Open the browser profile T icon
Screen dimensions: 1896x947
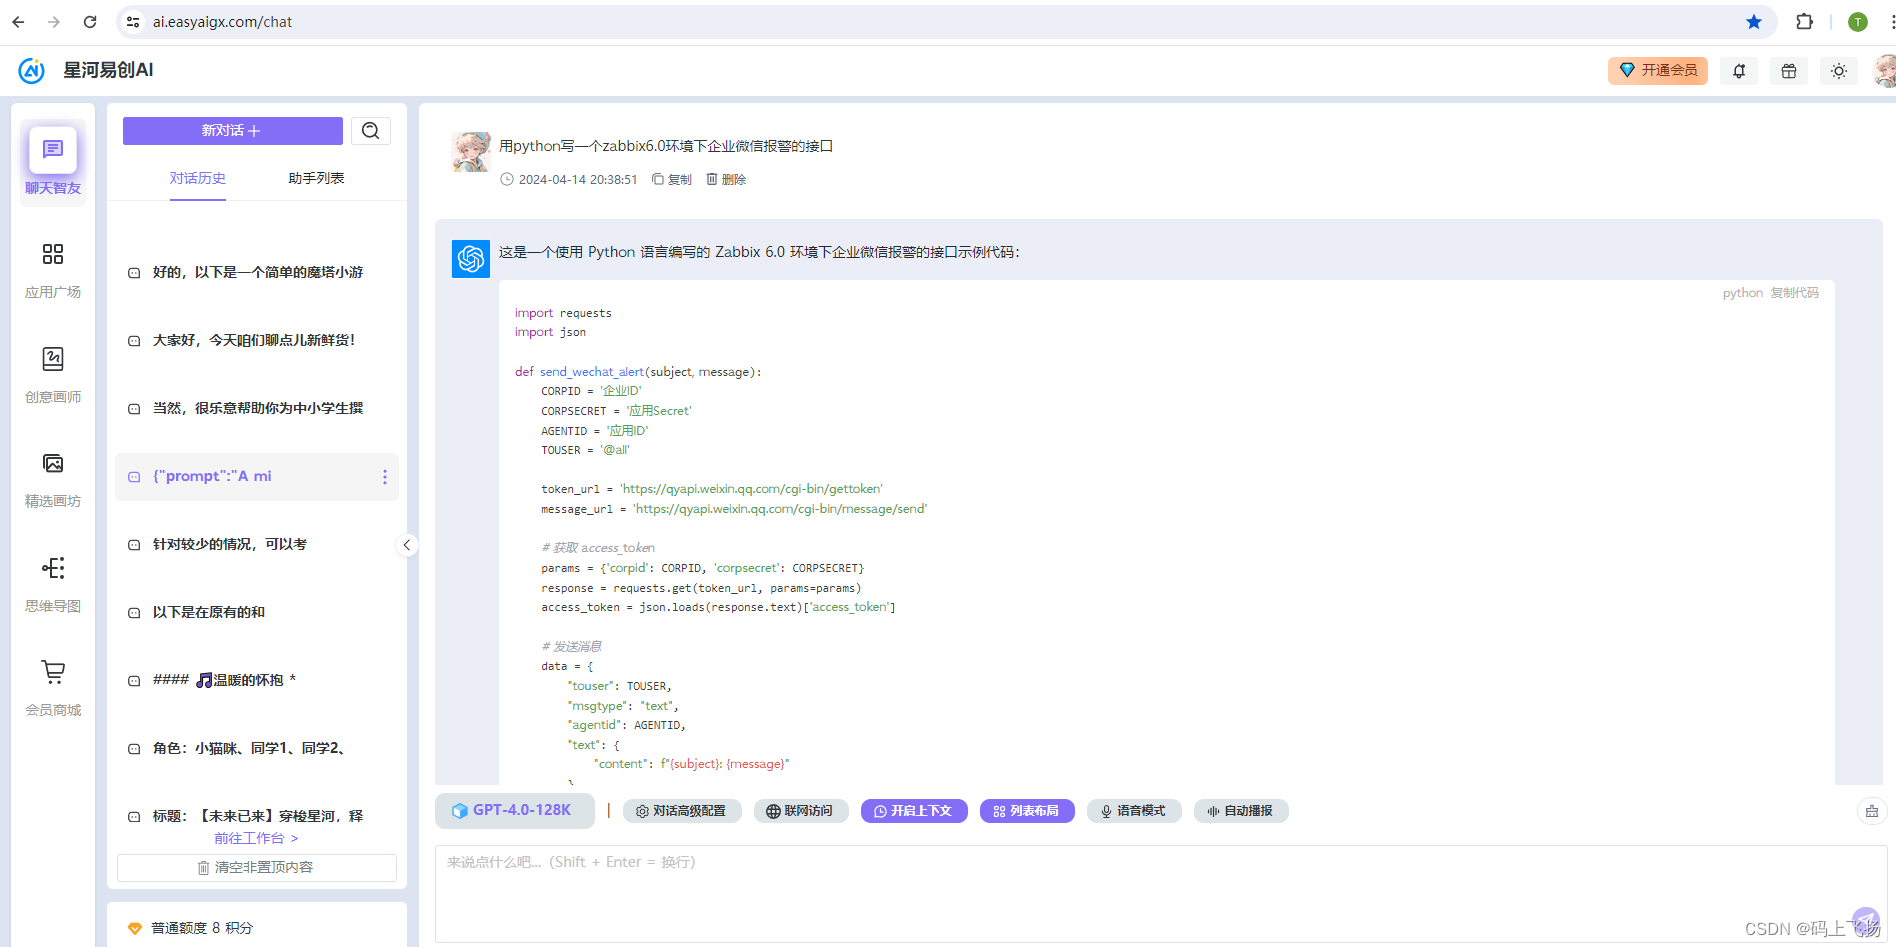(x=1858, y=22)
